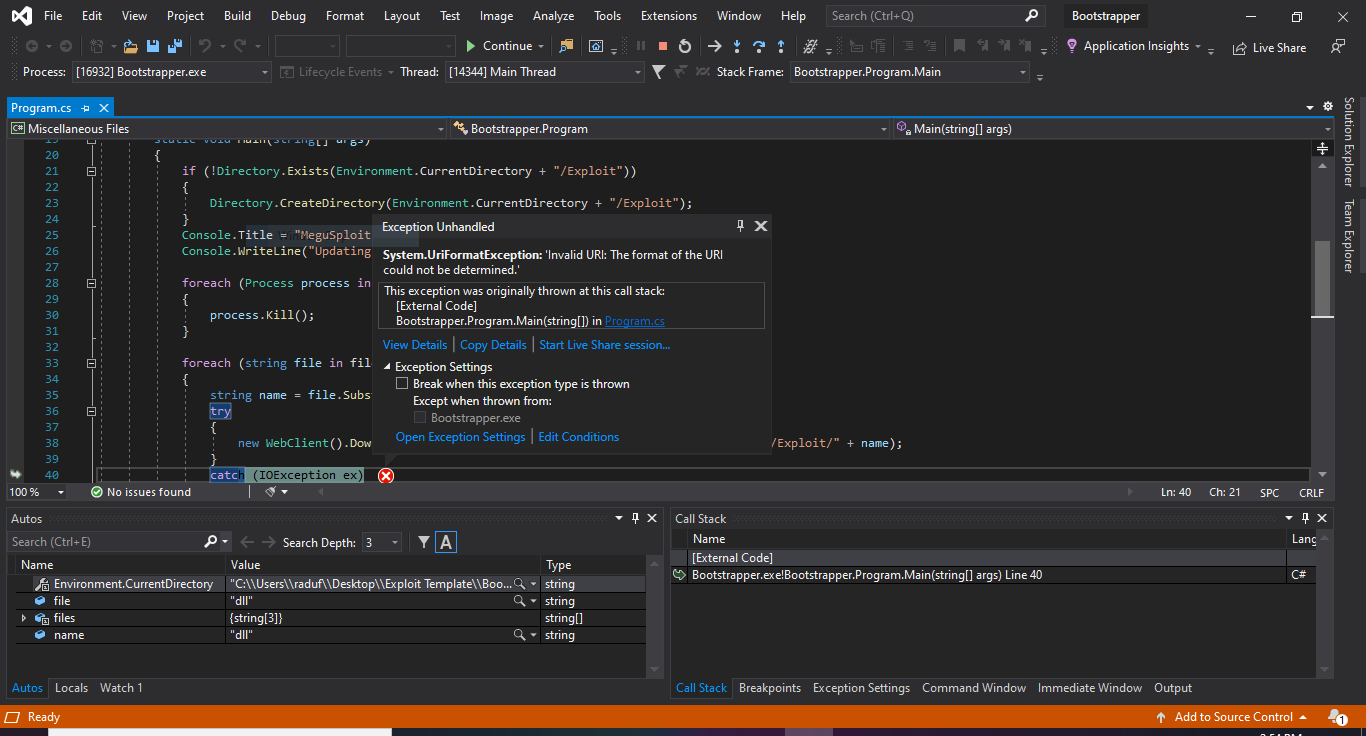Image resolution: width=1366 pixels, height=736 pixels.
Task: Collapse the code block at line 21
Action: pyautogui.click(x=91, y=171)
